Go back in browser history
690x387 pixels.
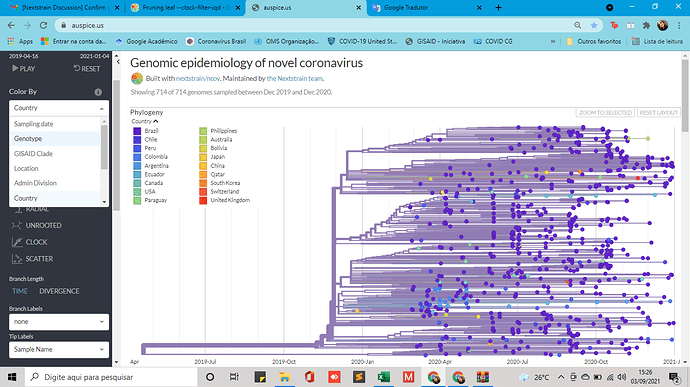point(11,26)
